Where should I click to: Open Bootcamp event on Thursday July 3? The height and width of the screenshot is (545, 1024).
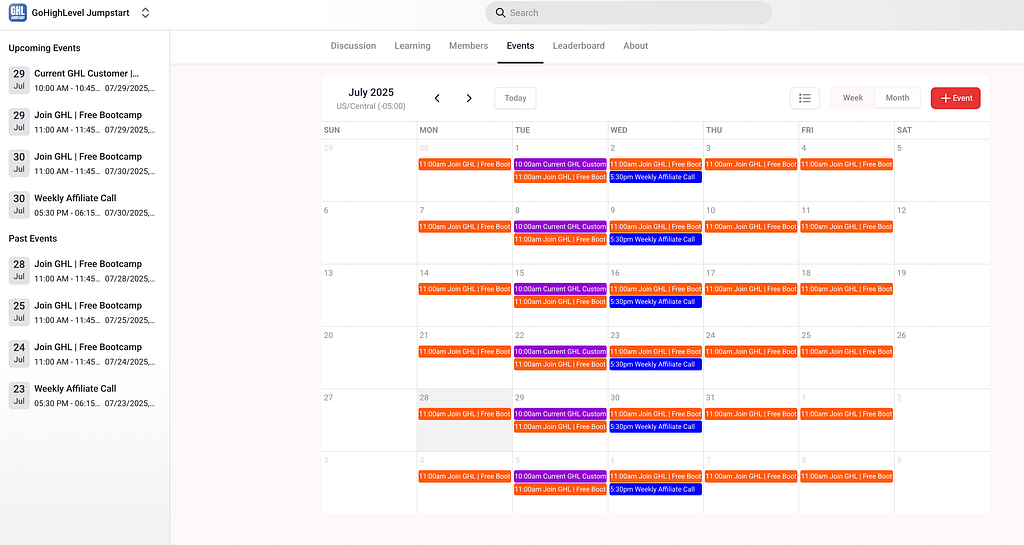[751, 164]
